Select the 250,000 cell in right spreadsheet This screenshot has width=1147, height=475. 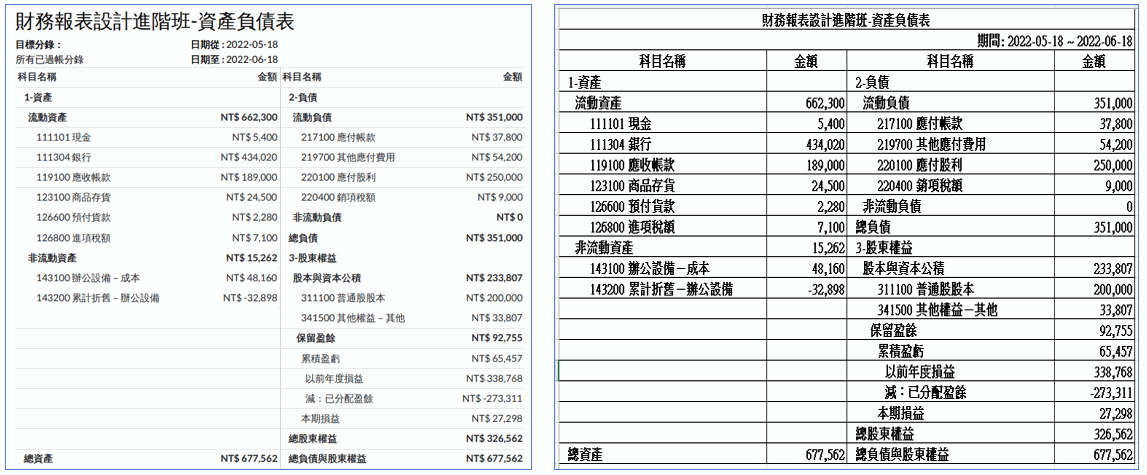pos(1094,165)
